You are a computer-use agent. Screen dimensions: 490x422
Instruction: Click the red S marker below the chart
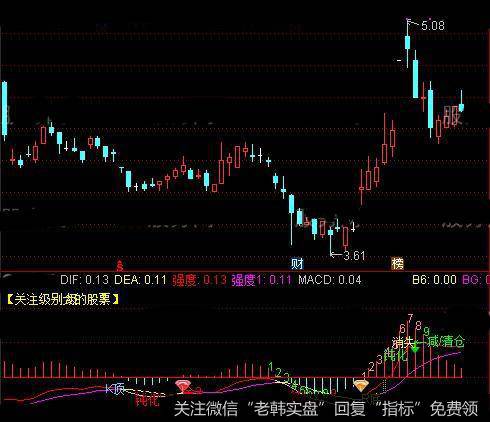(x=120, y=266)
